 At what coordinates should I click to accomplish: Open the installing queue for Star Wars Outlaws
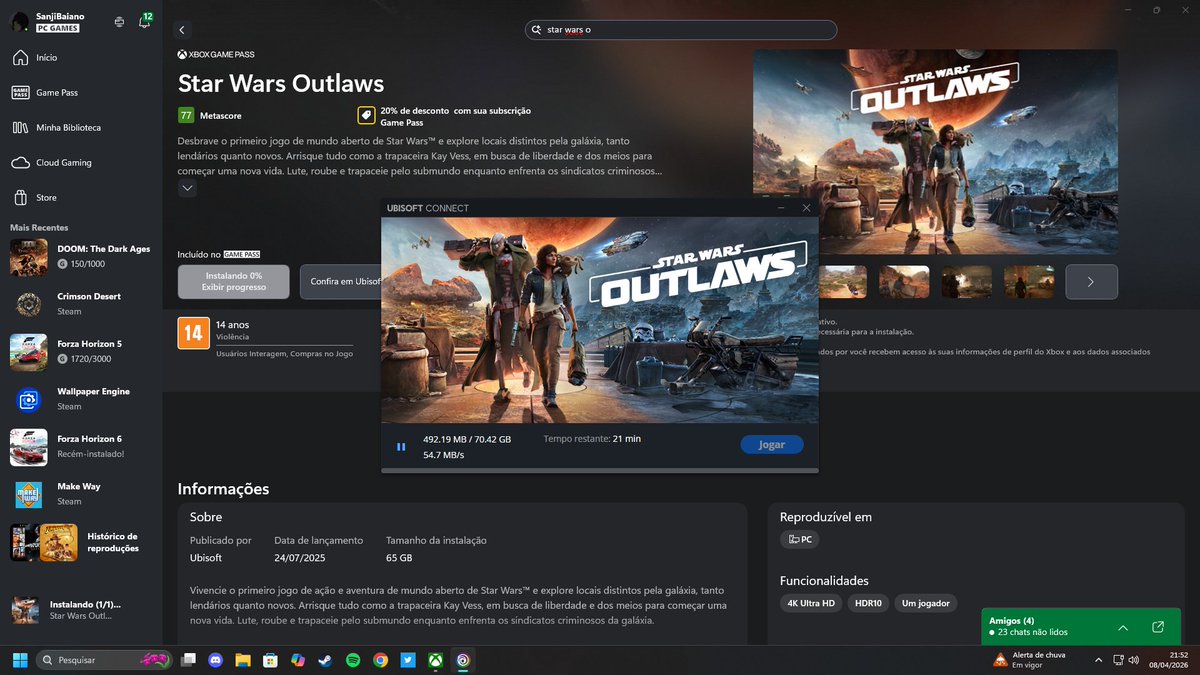pos(82,610)
